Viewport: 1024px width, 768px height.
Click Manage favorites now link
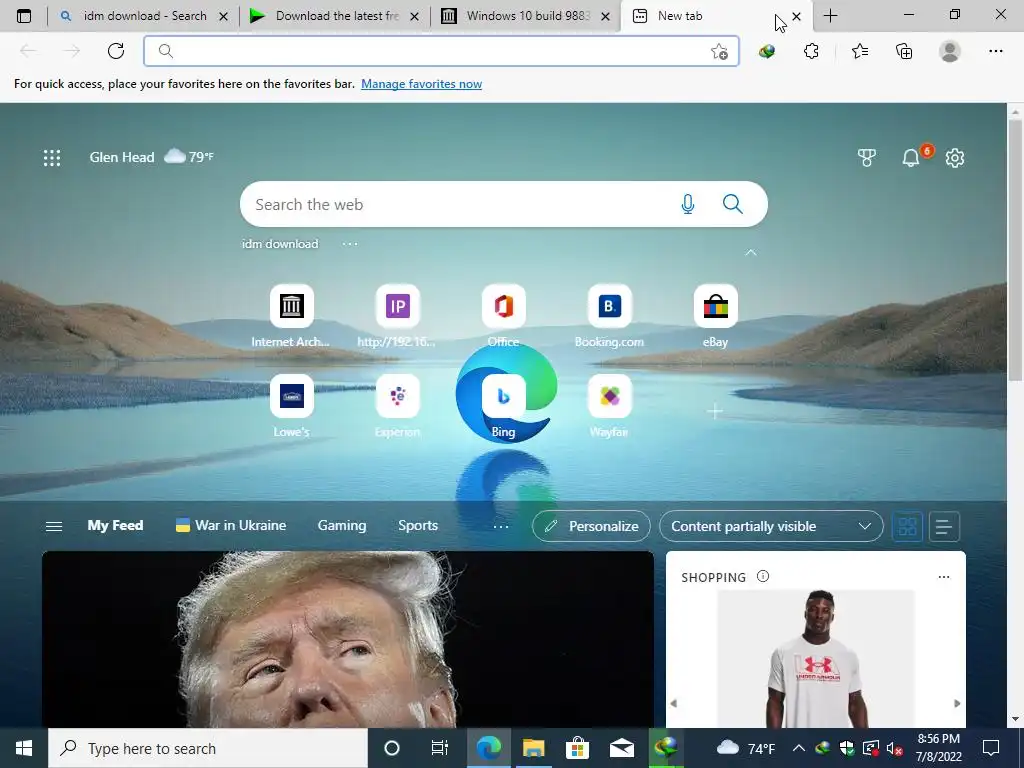click(421, 84)
